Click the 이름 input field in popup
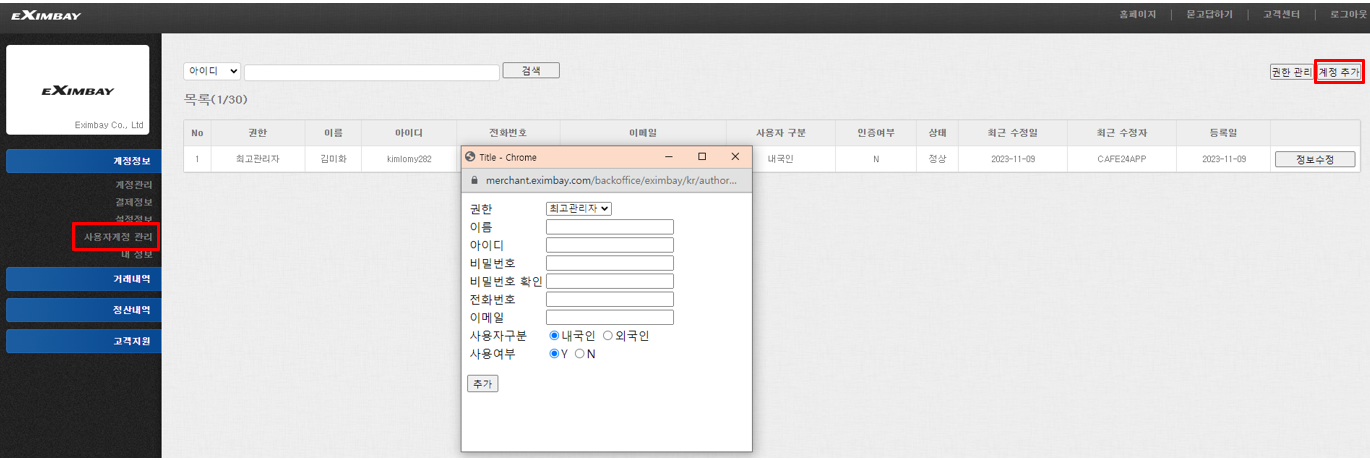Screen dimensions: 1370x460 [x=610, y=227]
